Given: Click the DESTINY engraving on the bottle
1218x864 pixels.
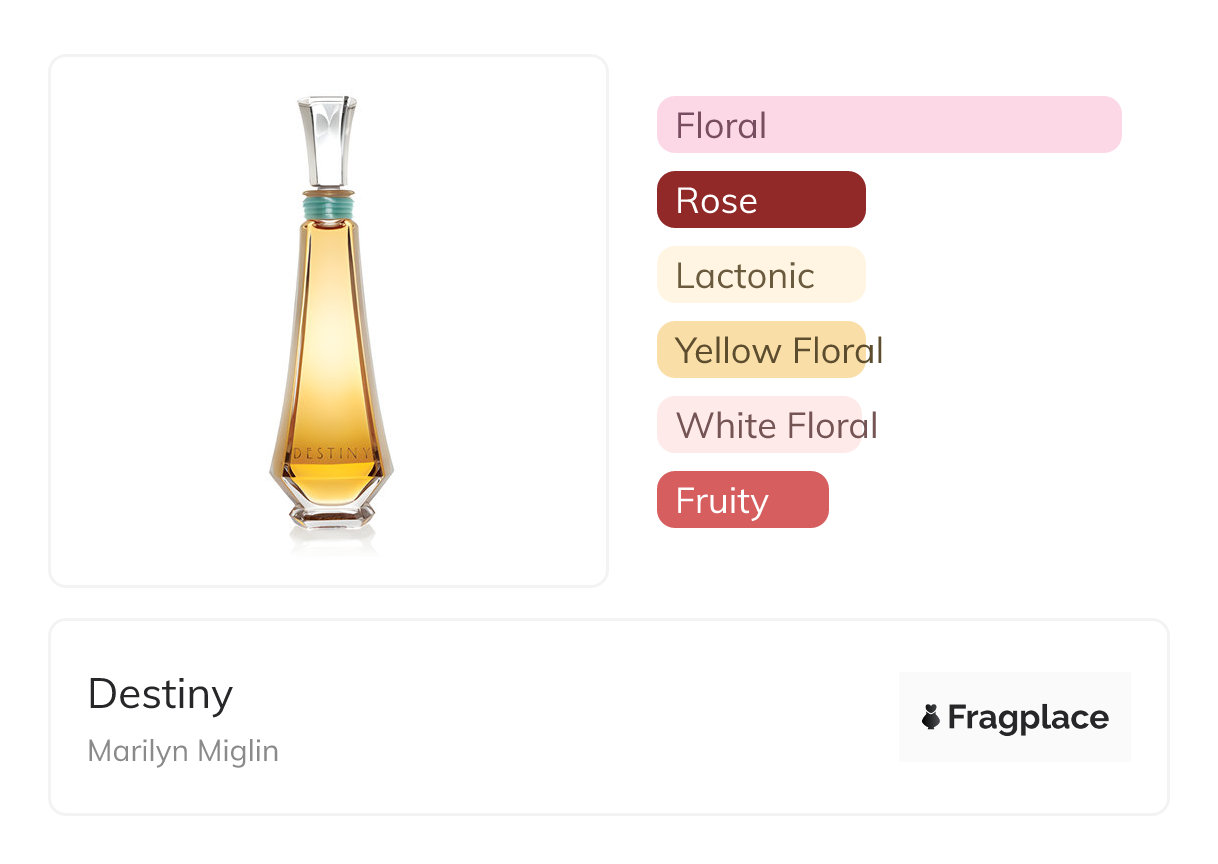Looking at the screenshot, I should pos(330,453).
